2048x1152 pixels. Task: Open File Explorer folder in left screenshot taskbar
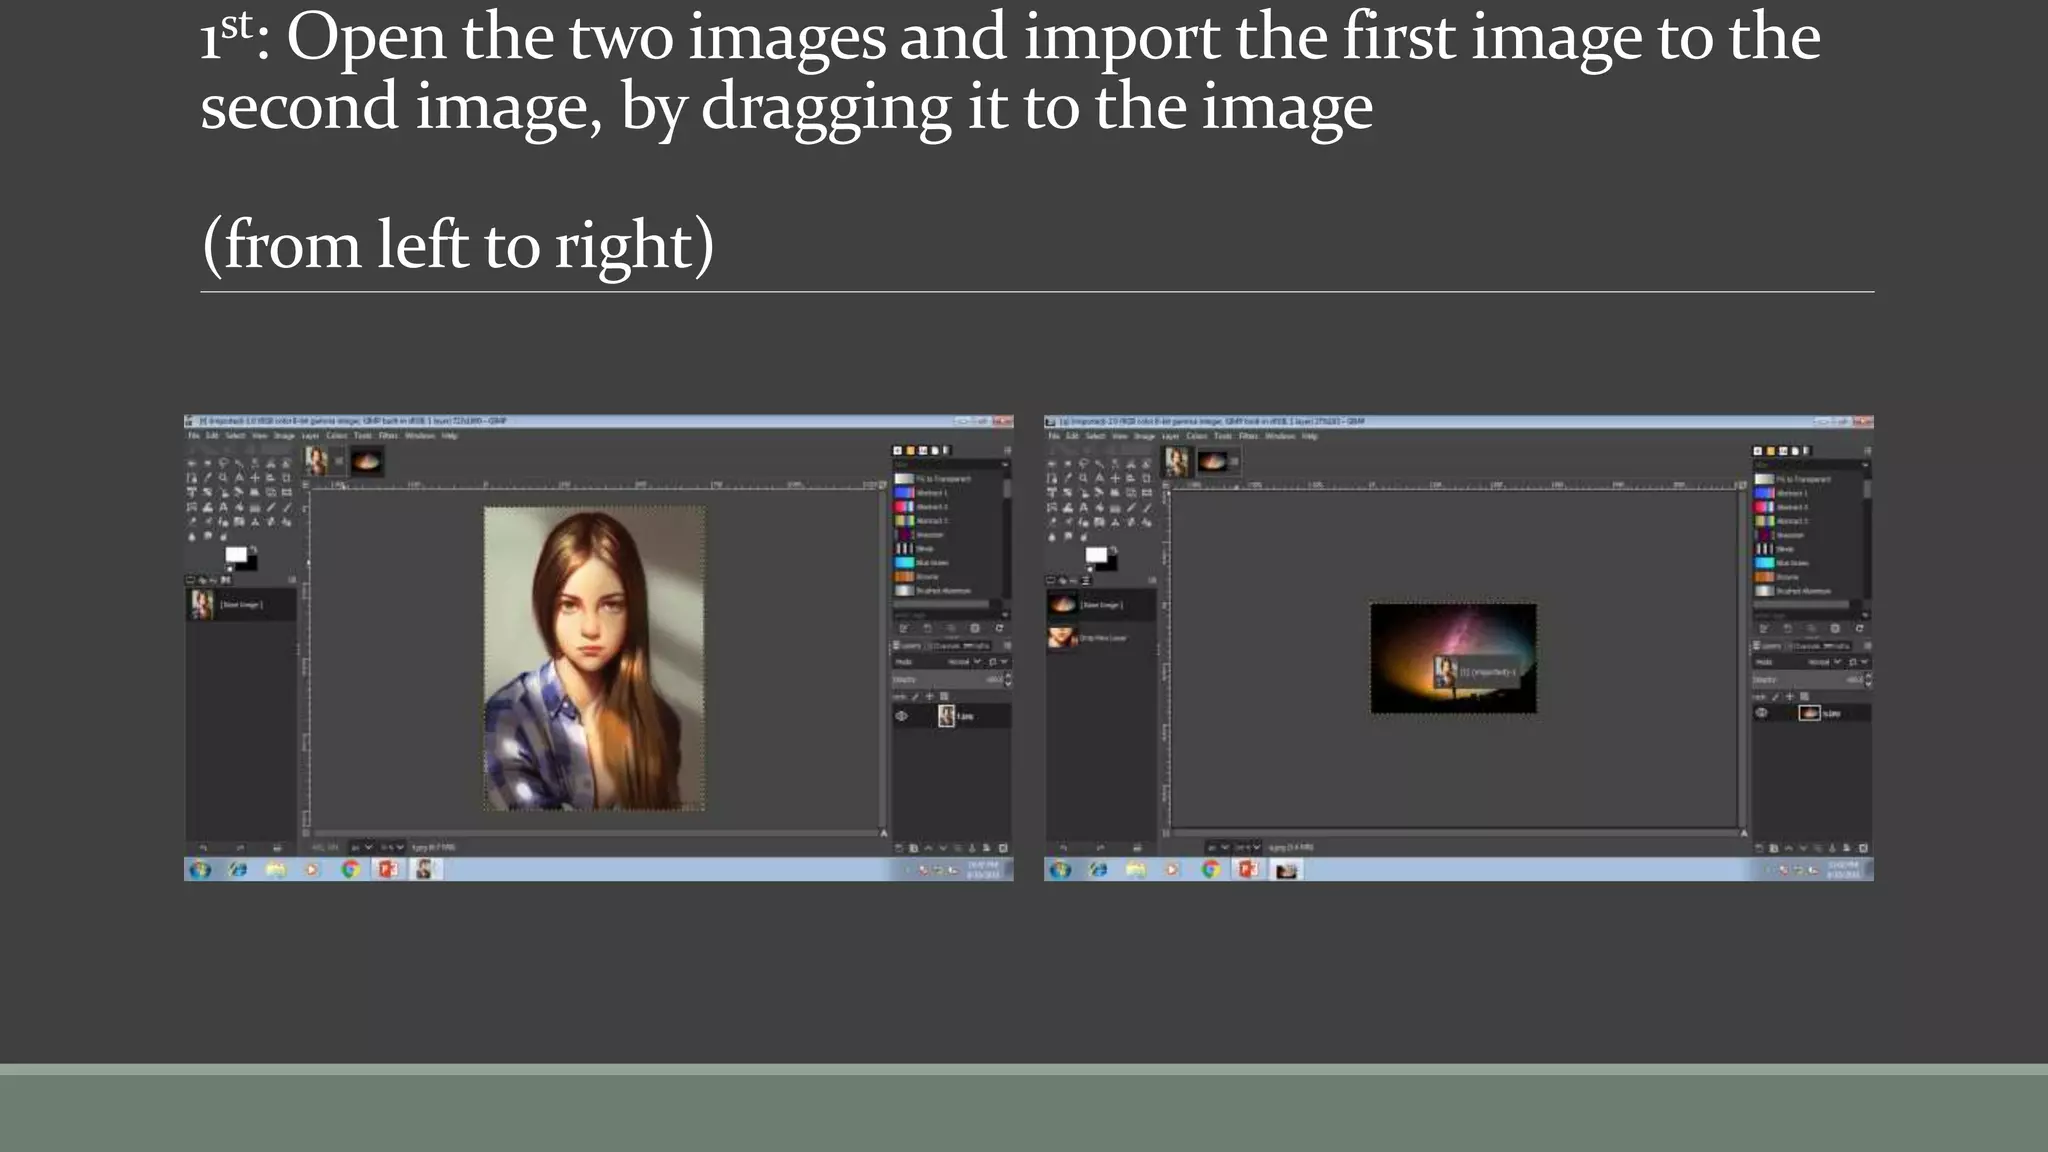[x=275, y=869]
